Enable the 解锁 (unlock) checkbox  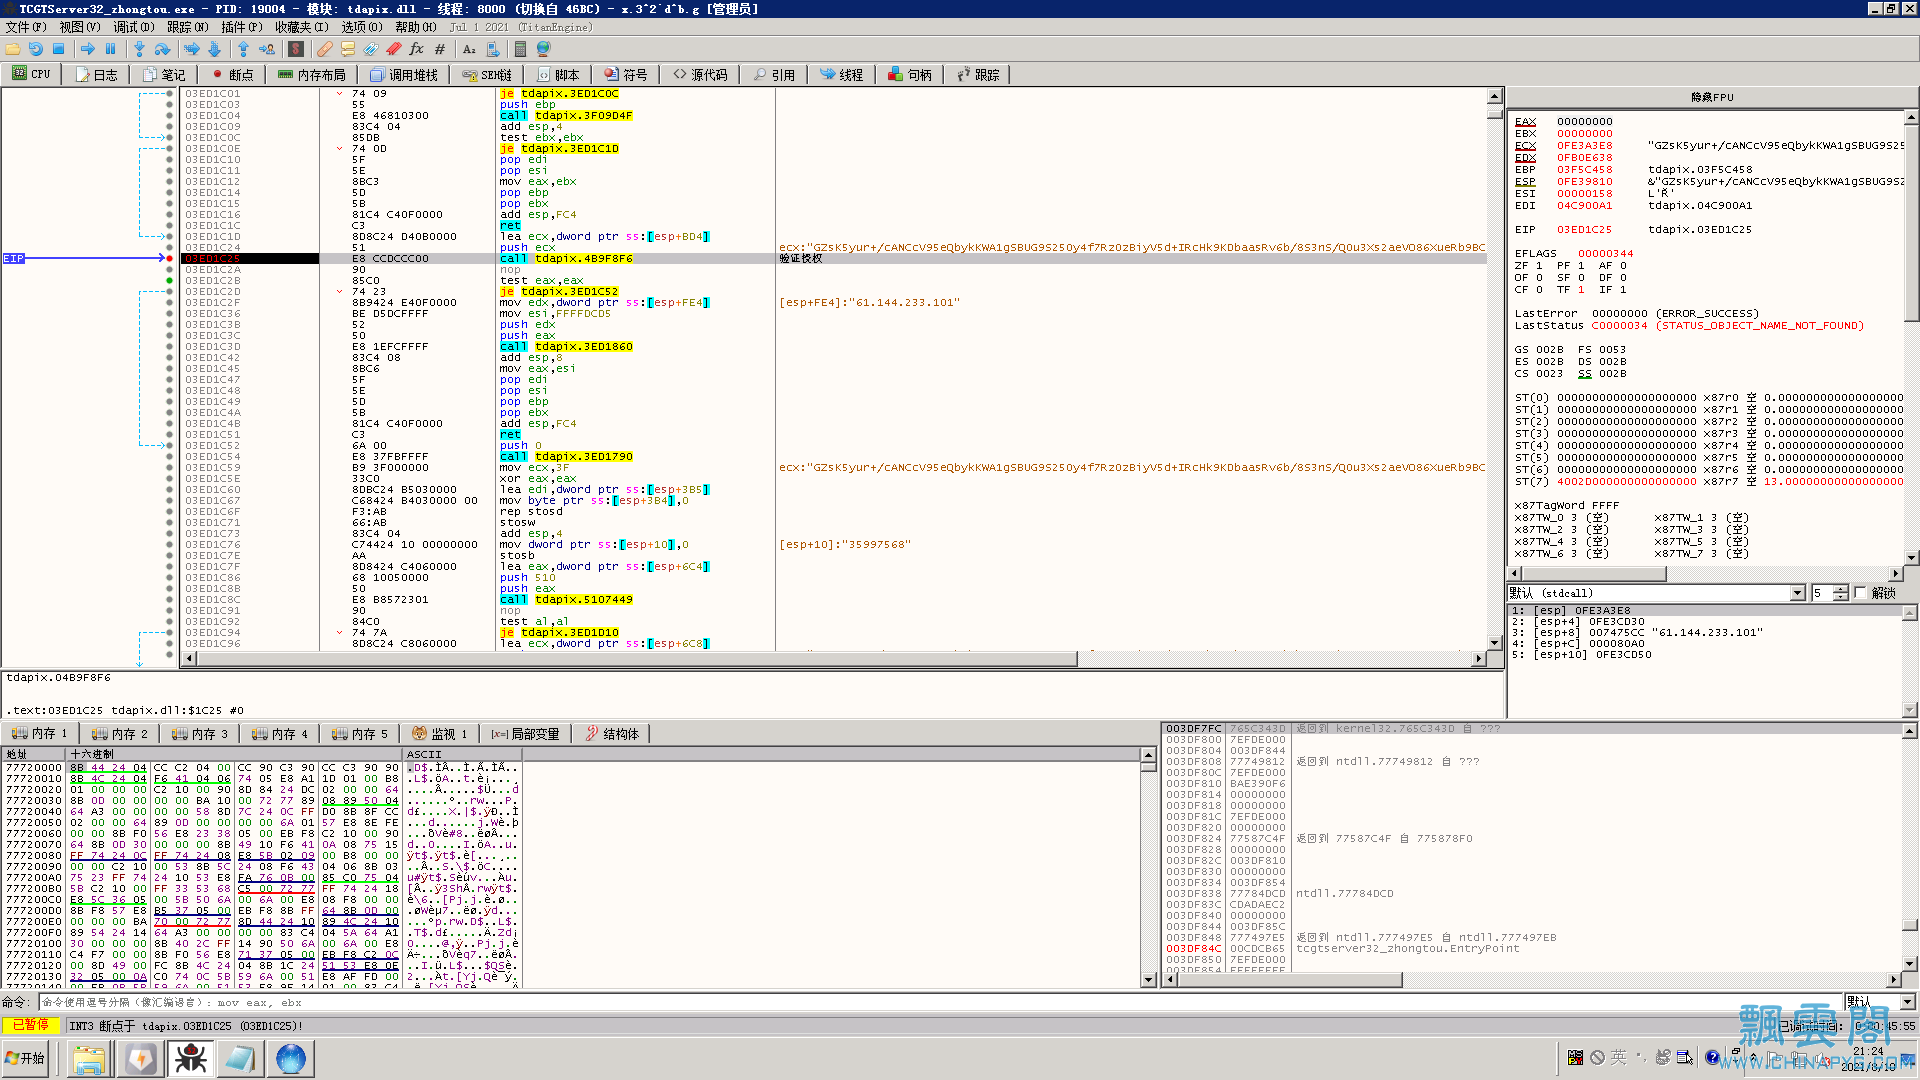click(1860, 593)
